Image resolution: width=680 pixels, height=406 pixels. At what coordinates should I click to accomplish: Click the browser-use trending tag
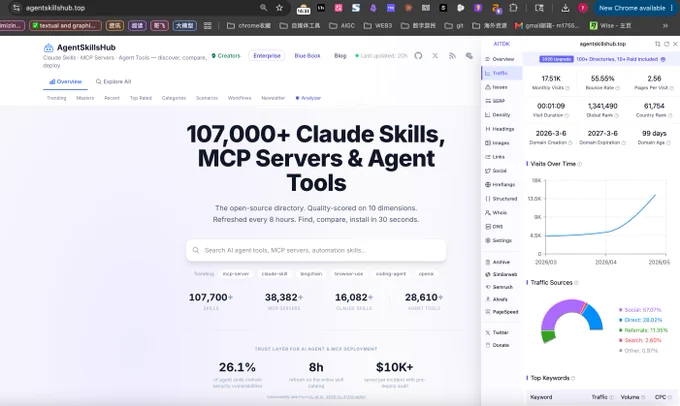tap(349, 274)
